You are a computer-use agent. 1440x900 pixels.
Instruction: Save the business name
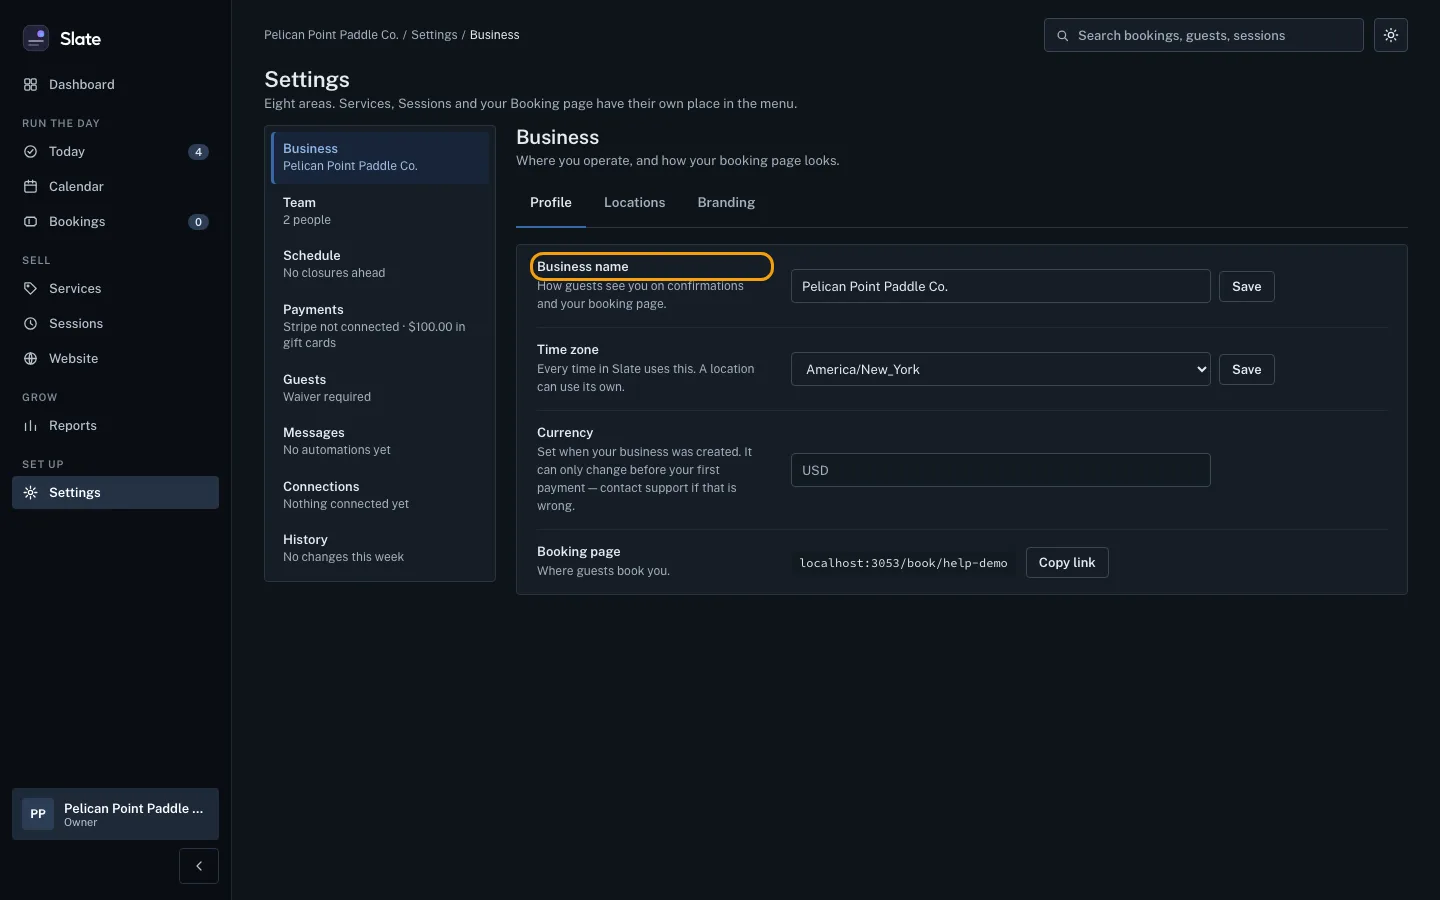click(1246, 287)
